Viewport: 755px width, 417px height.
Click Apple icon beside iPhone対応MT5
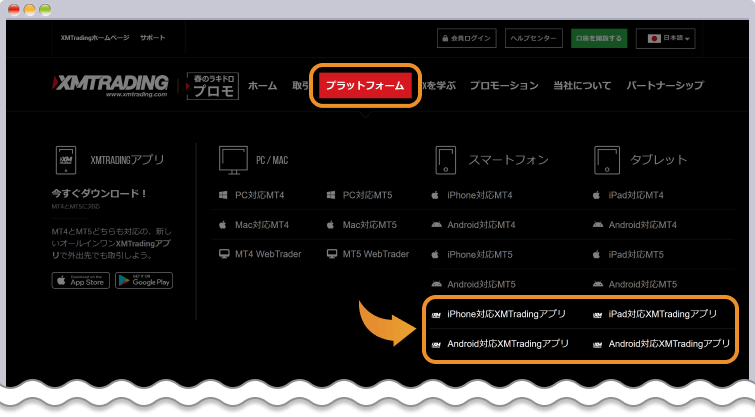pos(435,254)
